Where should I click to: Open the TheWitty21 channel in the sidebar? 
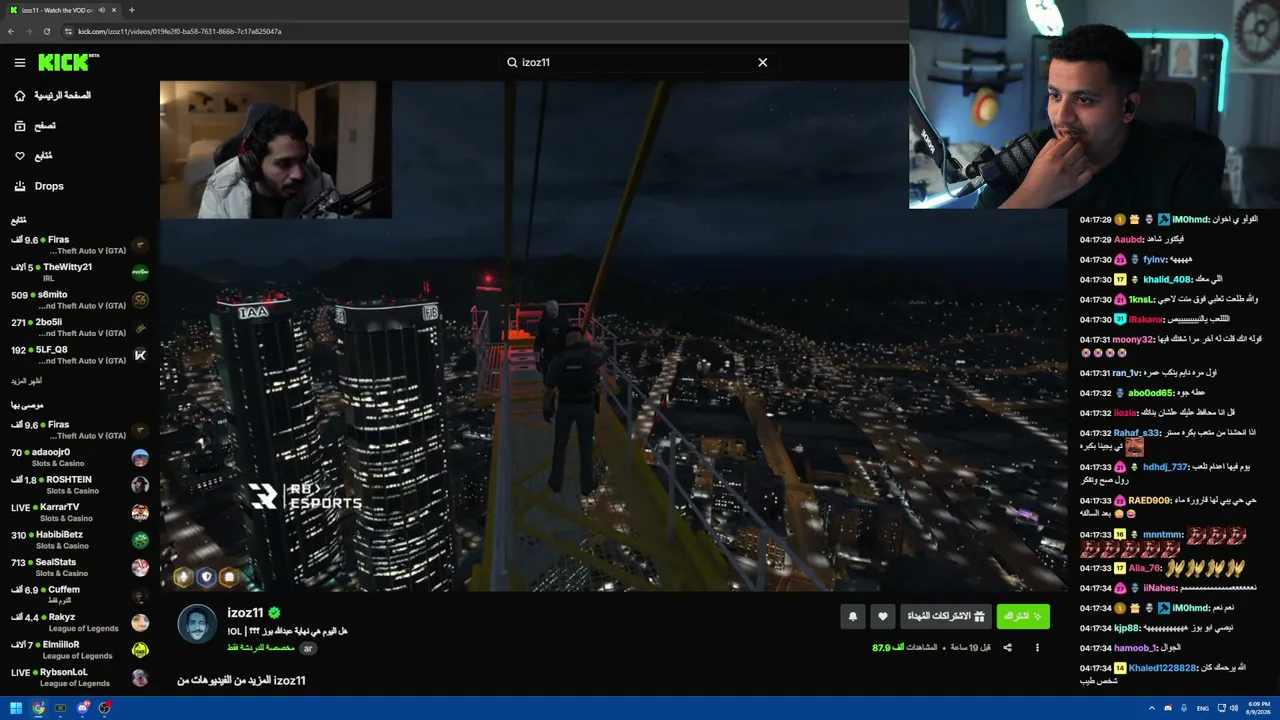[x=80, y=272]
